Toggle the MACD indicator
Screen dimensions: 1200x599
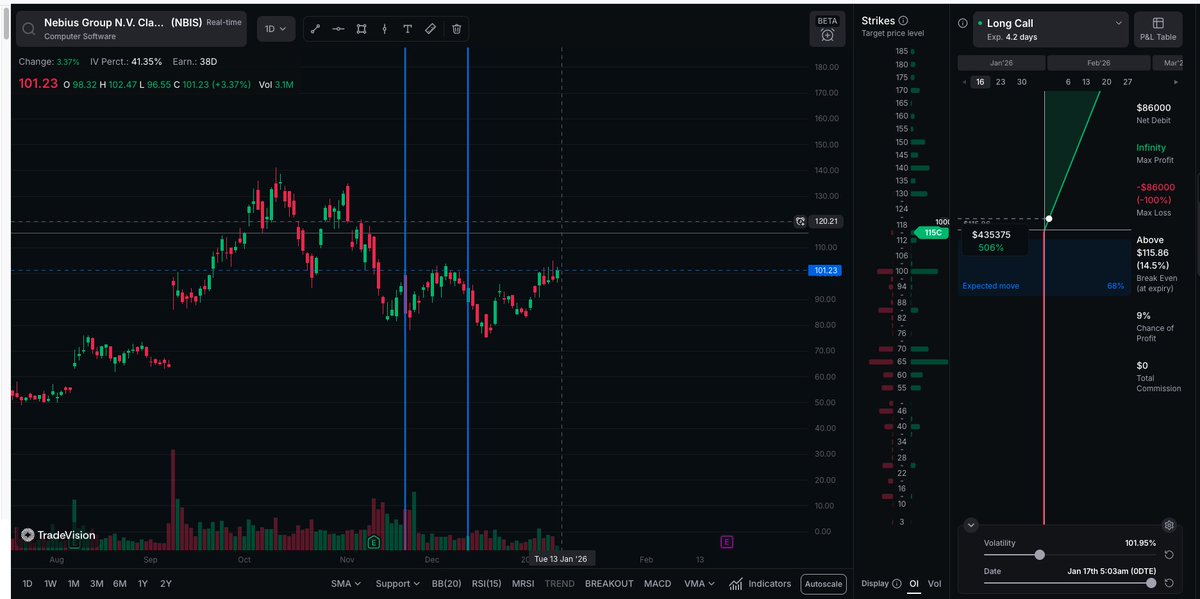(657, 583)
